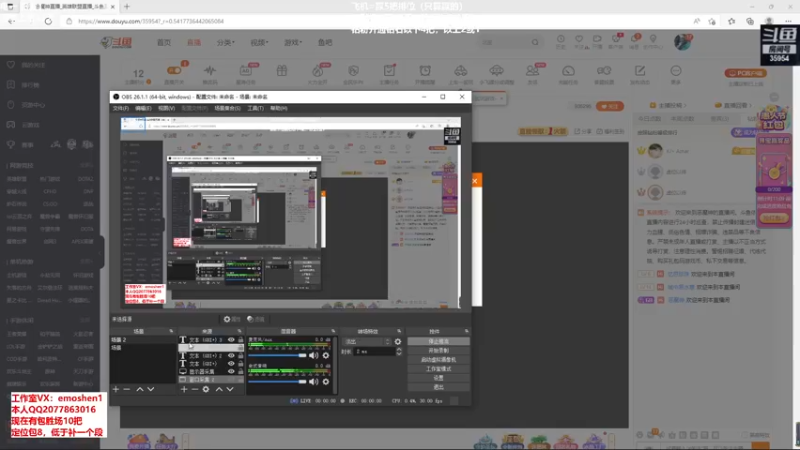
Task: Move the selected source down
Action: click(x=230, y=389)
